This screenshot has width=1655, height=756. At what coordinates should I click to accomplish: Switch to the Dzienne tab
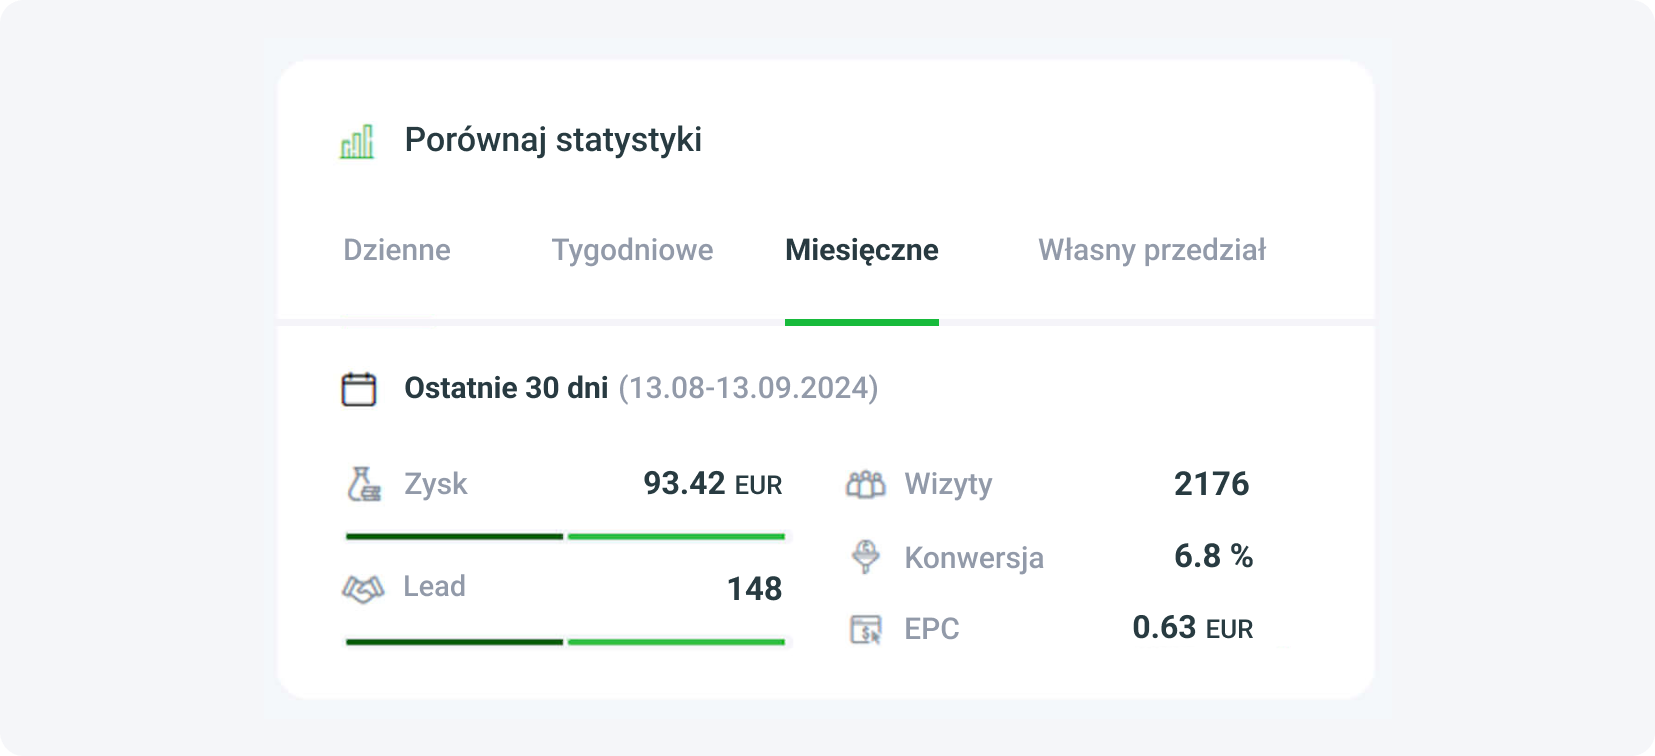pyautogui.click(x=397, y=250)
